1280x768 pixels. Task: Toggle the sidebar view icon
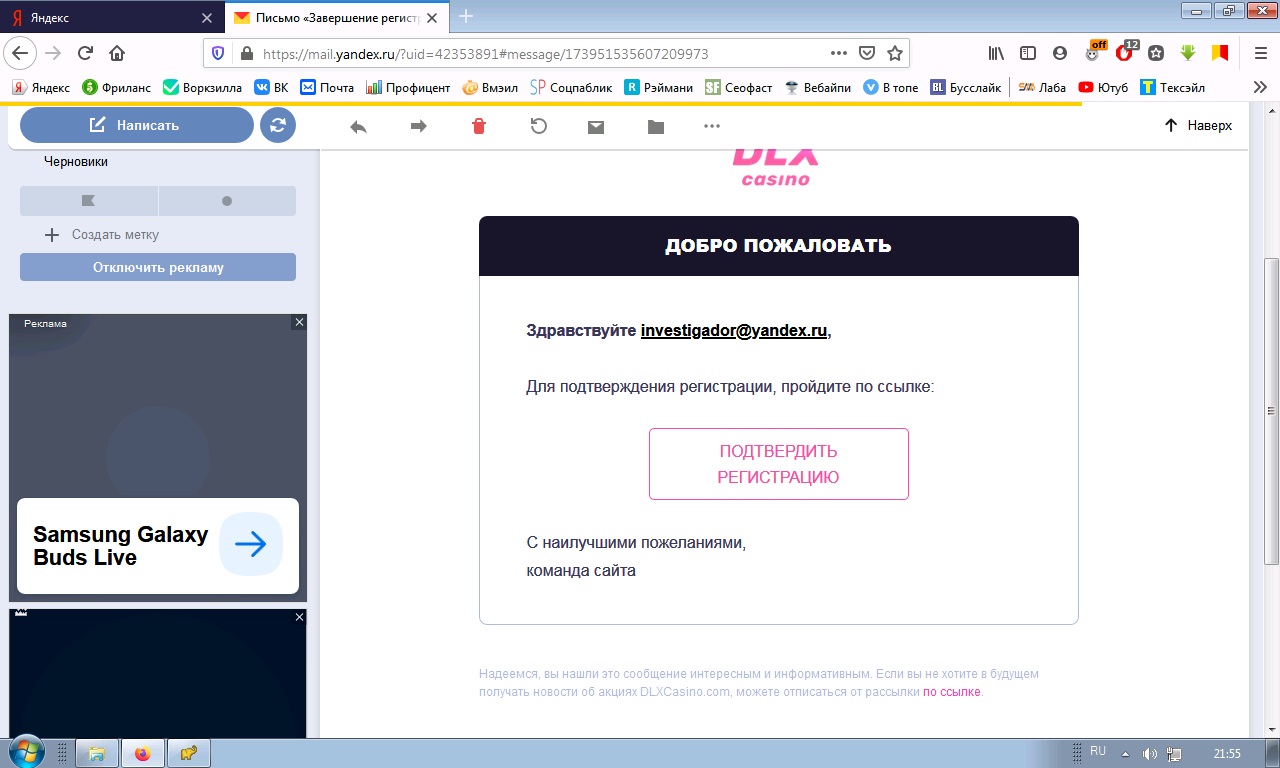click(1028, 53)
